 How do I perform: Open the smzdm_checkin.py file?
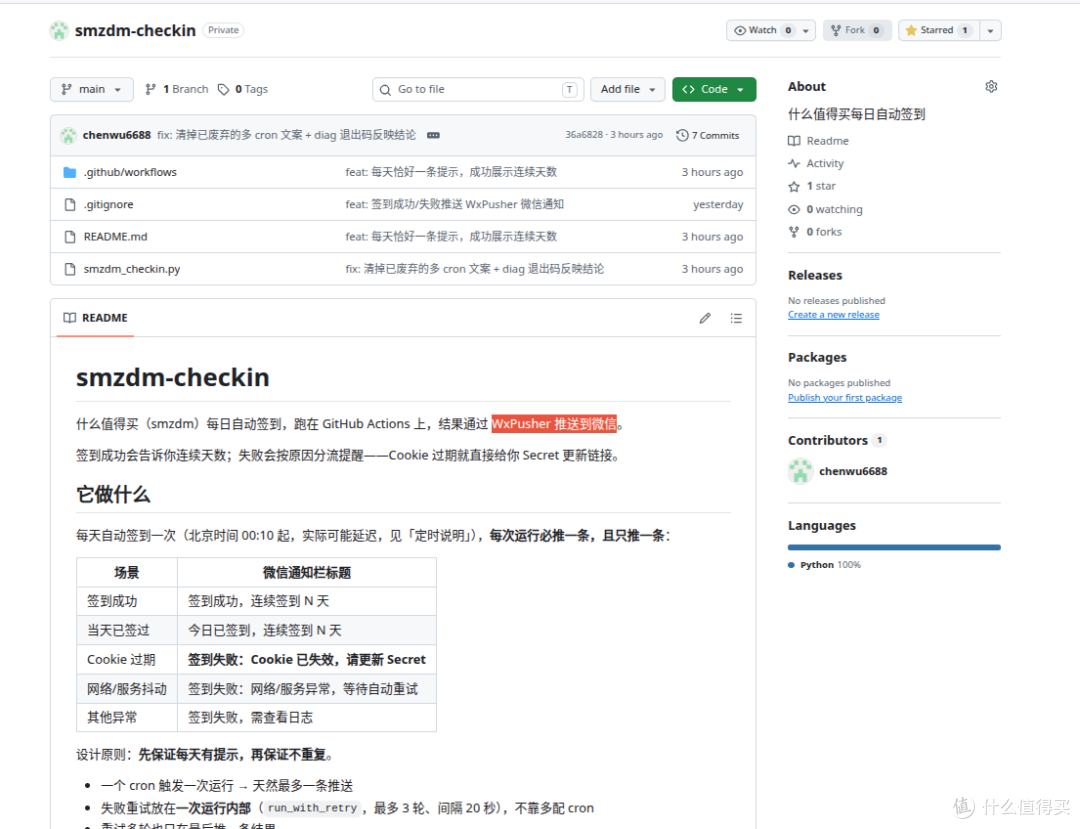point(132,269)
